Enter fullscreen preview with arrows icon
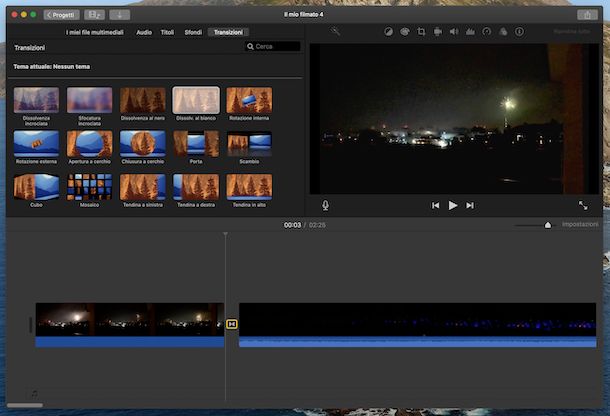This screenshot has height=416, width=610. (x=583, y=205)
